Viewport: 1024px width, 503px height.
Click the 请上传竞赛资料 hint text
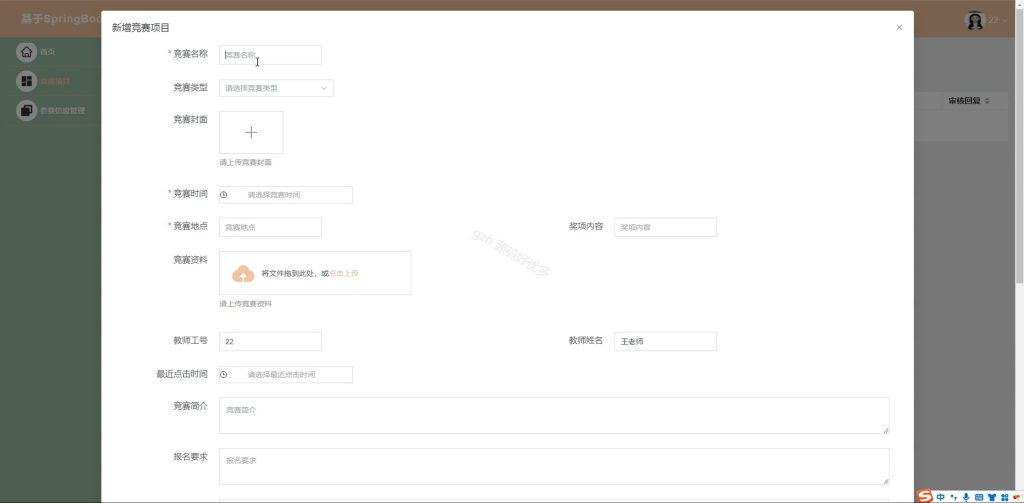point(246,304)
